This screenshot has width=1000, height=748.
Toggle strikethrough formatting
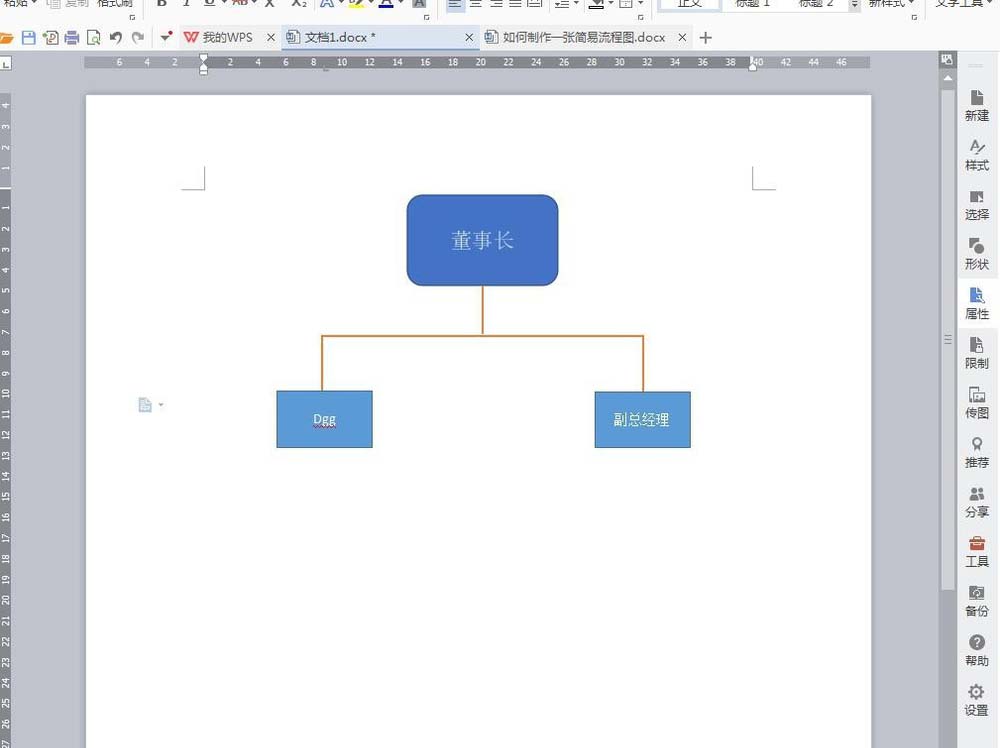point(238,4)
